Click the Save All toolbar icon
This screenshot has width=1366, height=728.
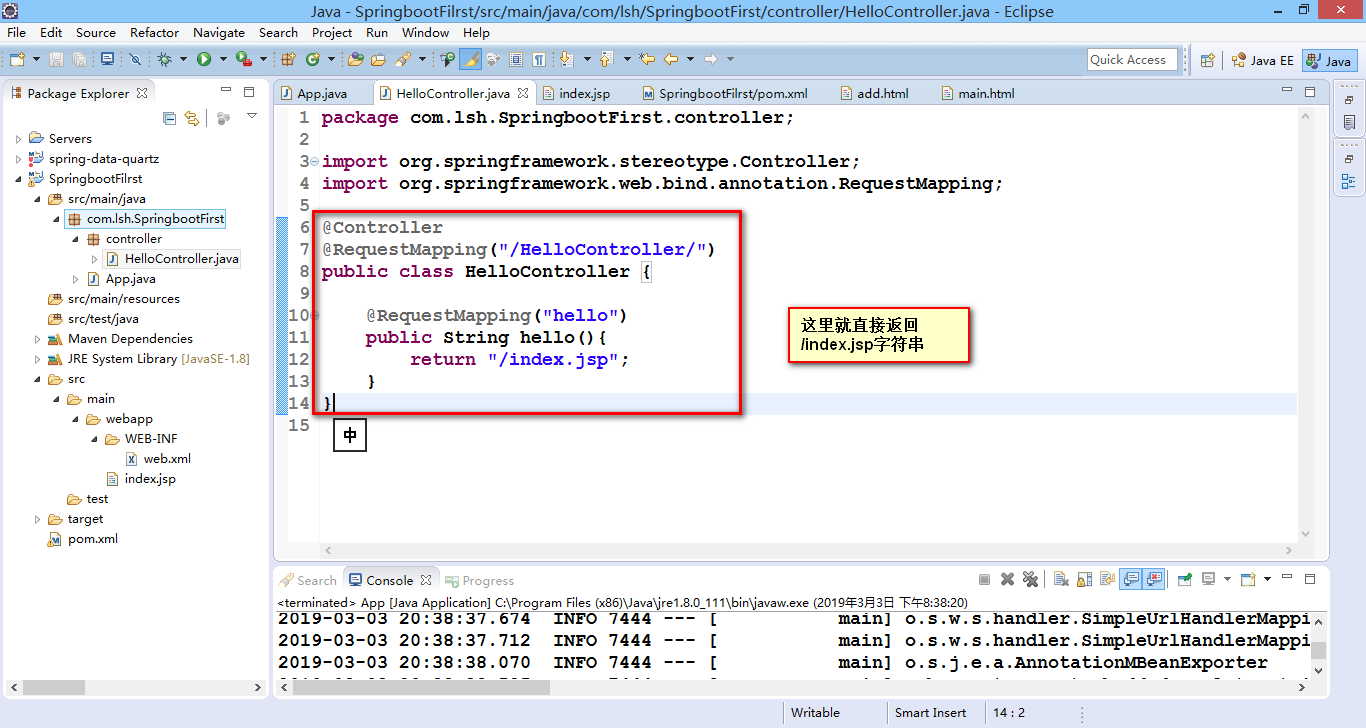(79, 60)
